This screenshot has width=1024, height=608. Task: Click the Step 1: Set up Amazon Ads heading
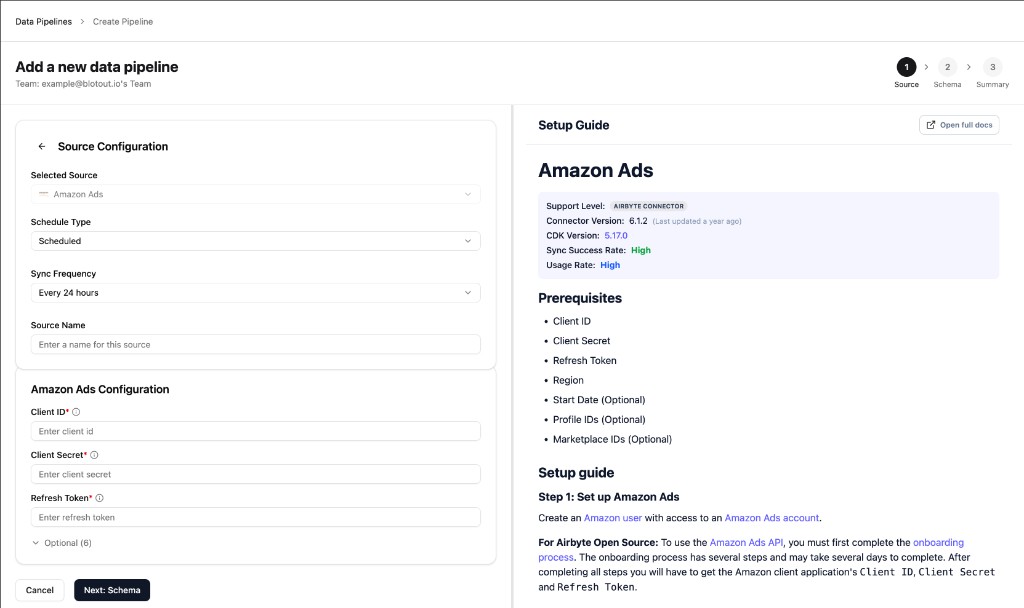609,497
